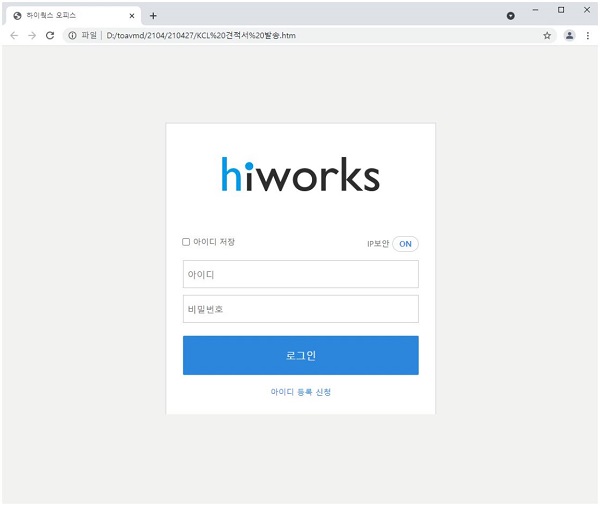Bookmark this page with the star icon
Screen dimensions: 600x507
pos(547,36)
